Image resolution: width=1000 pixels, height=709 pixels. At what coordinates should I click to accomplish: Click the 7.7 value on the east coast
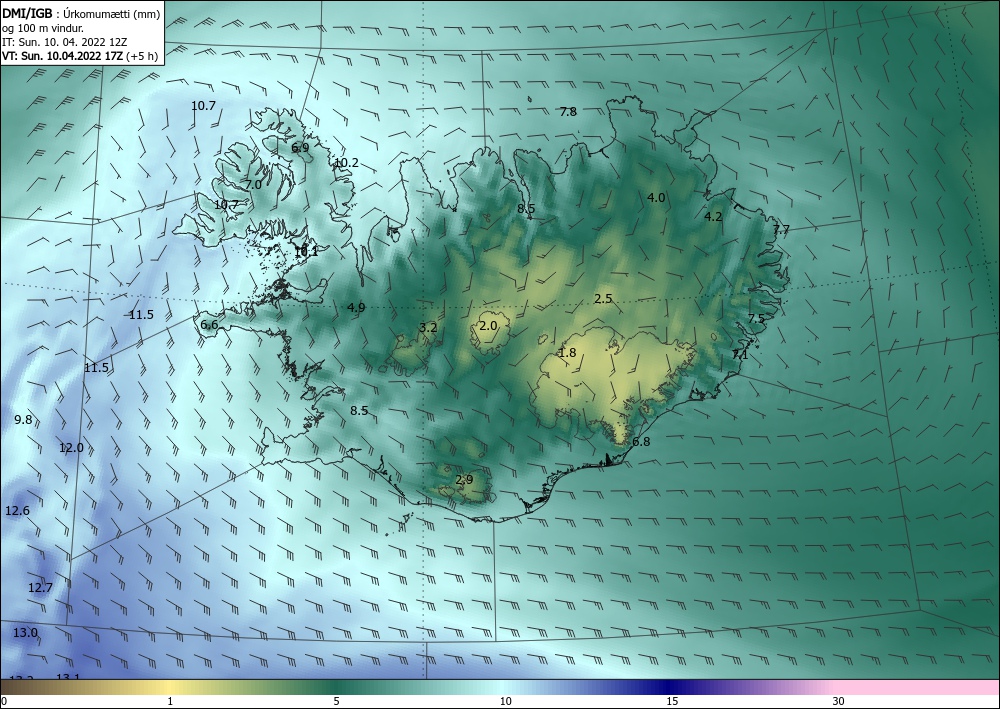pos(781,230)
